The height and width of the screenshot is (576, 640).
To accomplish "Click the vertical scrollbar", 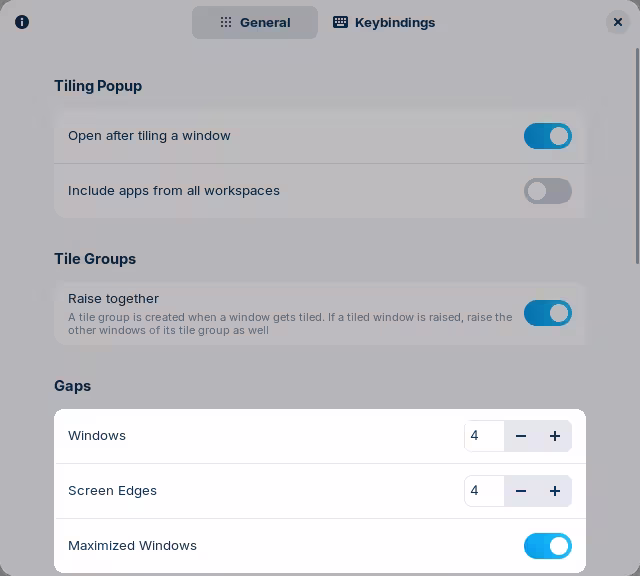I will coord(636,150).
